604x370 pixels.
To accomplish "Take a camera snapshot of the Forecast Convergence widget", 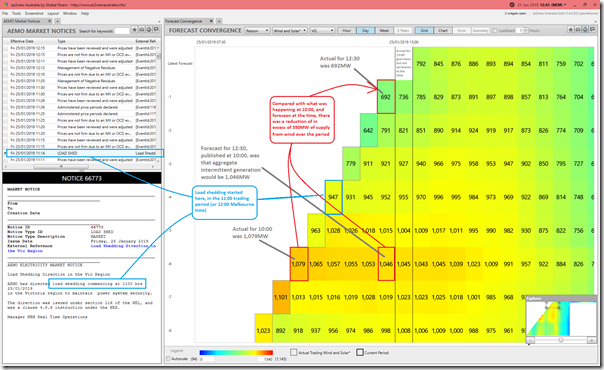I will click(x=578, y=30).
